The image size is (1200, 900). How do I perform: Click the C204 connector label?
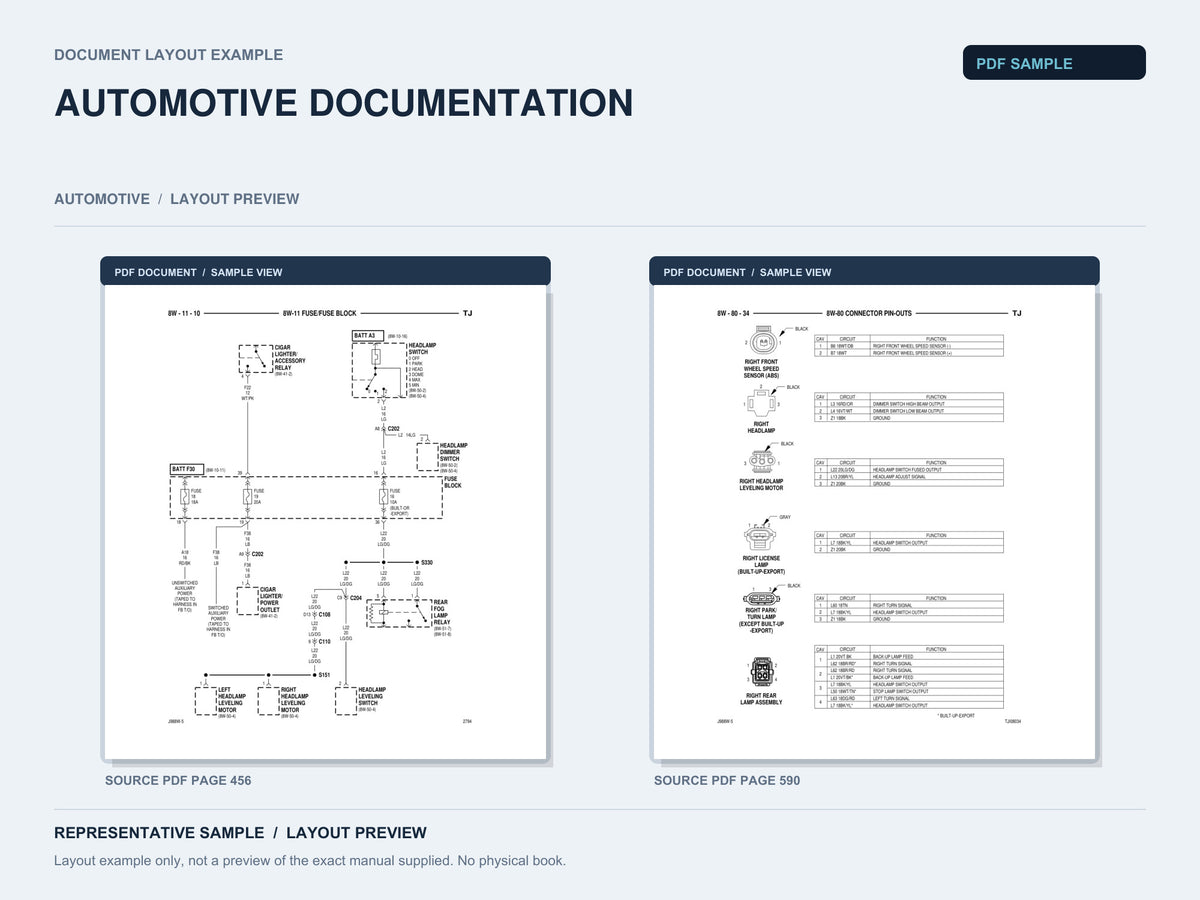click(356, 597)
